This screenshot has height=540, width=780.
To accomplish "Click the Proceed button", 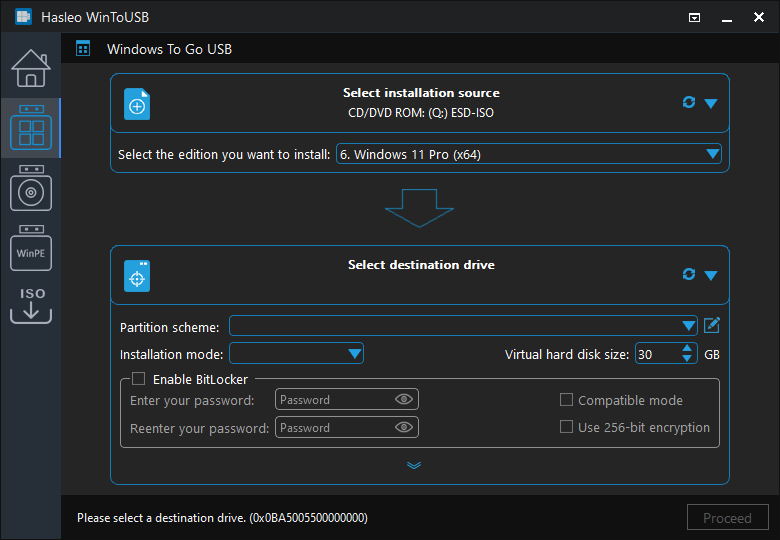I will (727, 518).
